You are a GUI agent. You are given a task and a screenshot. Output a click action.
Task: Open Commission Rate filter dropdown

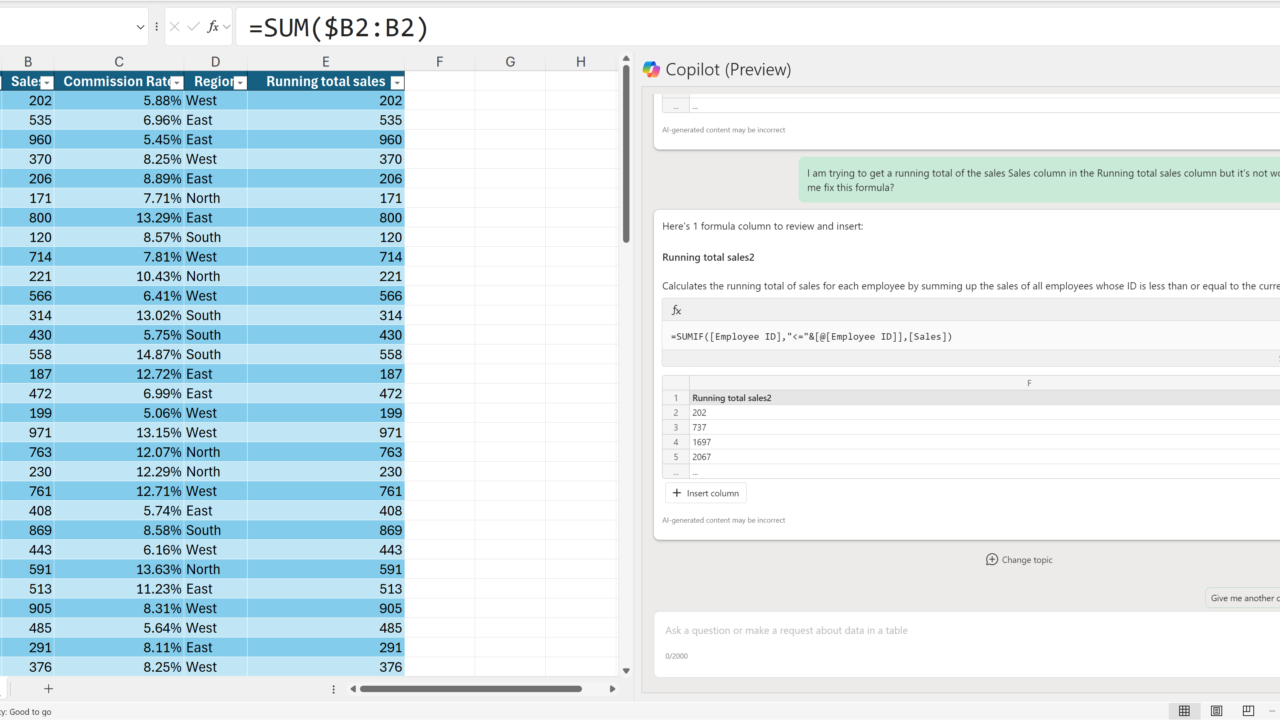[x=177, y=83]
